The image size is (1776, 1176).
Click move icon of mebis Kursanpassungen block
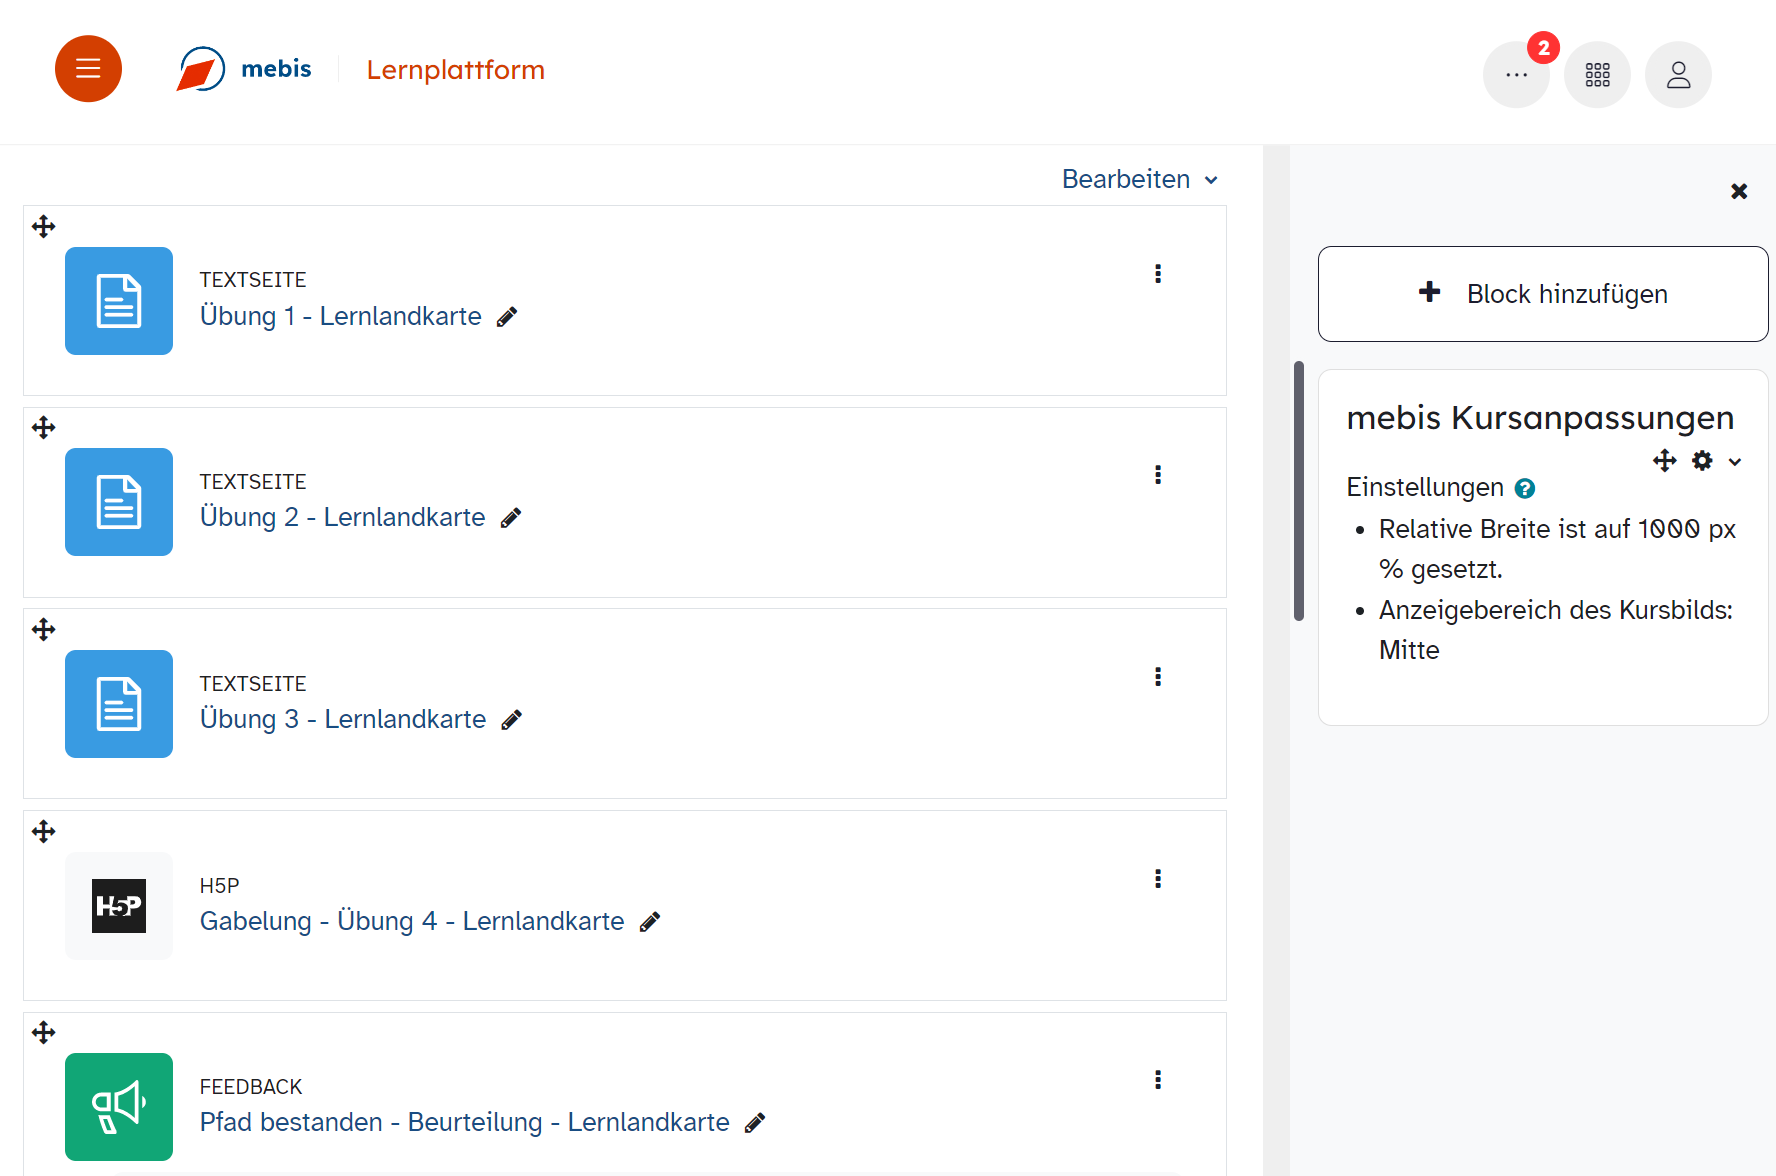tap(1664, 461)
